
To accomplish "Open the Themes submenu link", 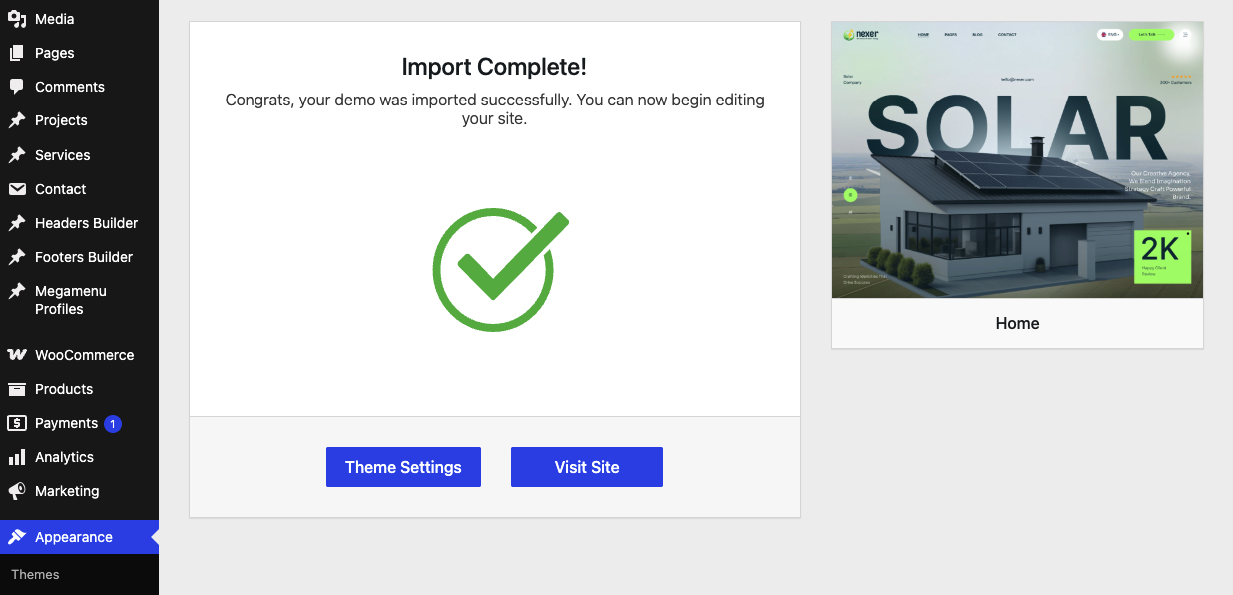I will pyautogui.click(x=35, y=574).
